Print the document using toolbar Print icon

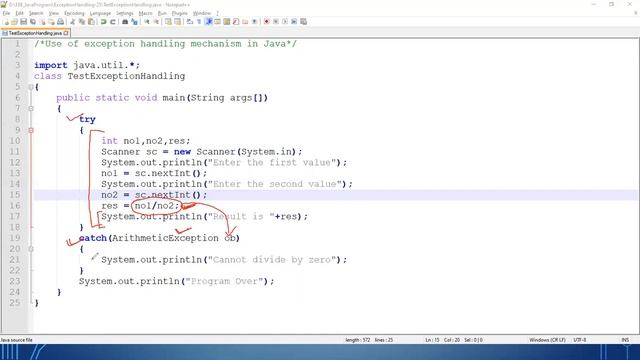tap(60, 22)
